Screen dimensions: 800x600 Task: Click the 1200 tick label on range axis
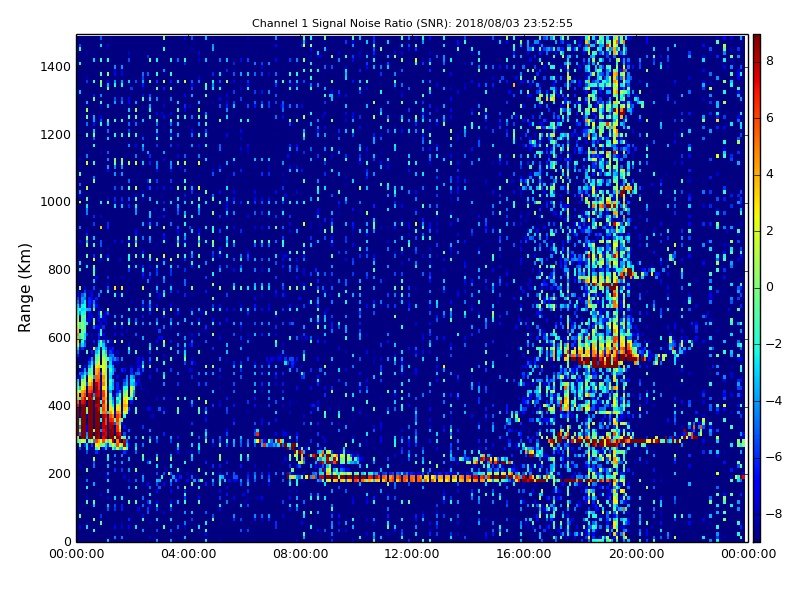pos(56,135)
